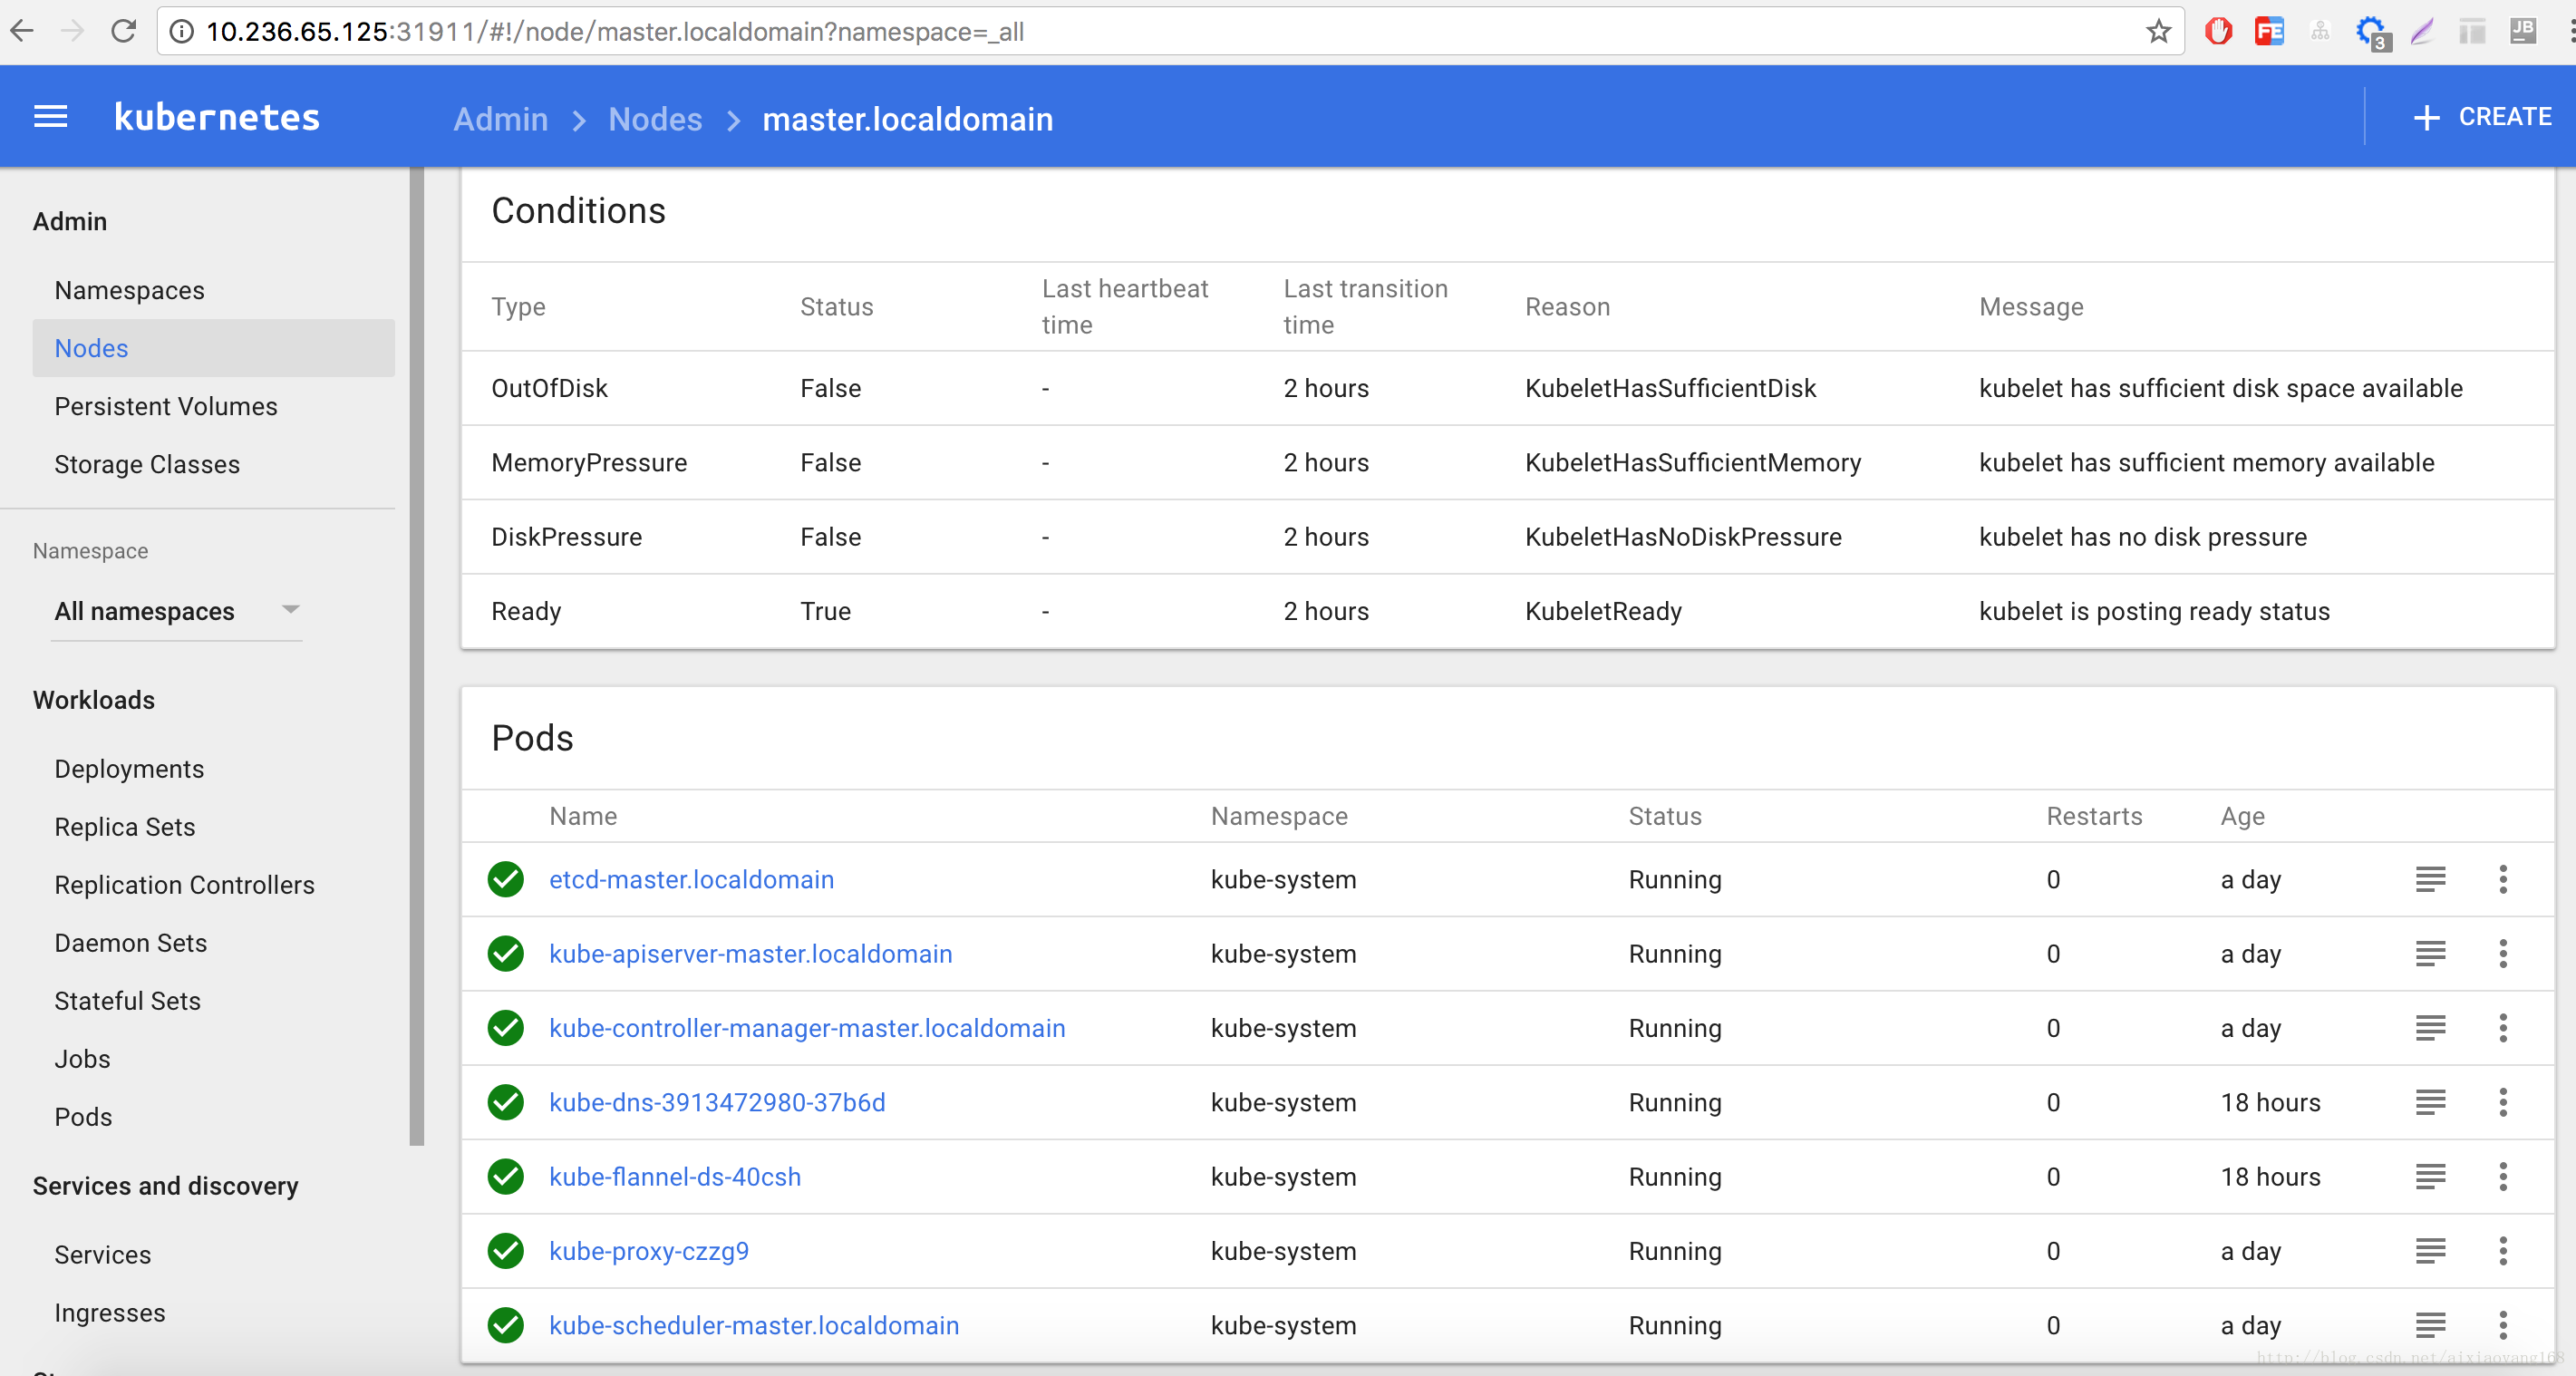Open Storage Classes from the sidebar
The image size is (2576, 1376).
click(x=147, y=464)
